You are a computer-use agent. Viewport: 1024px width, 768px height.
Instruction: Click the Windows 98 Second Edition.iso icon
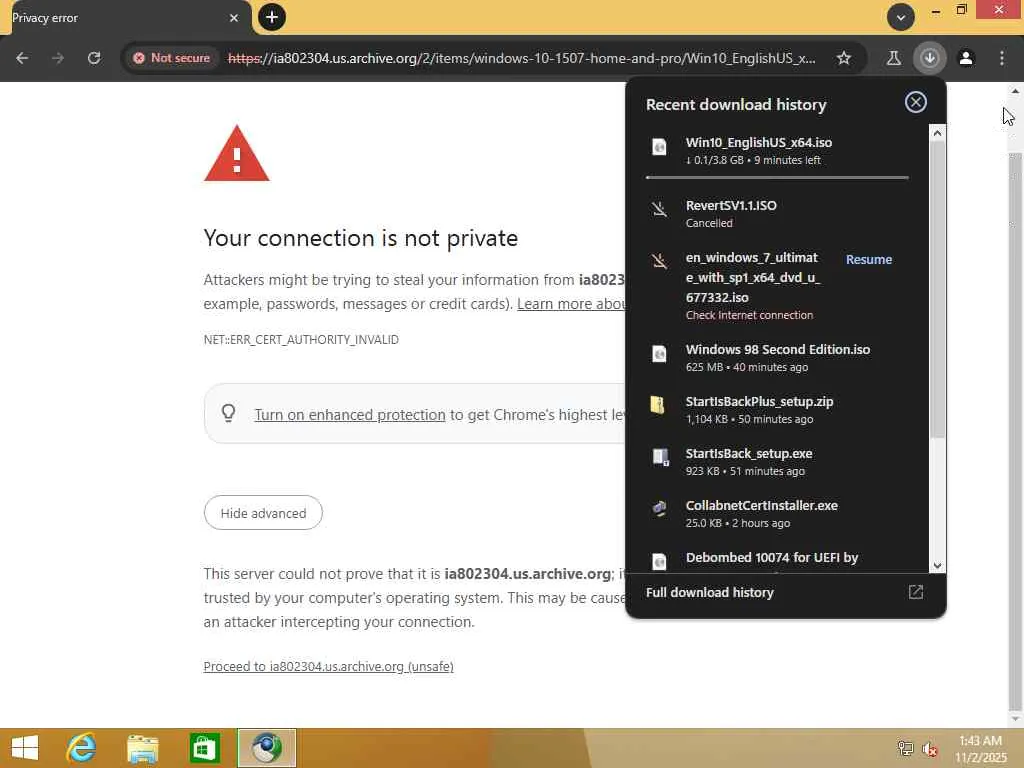click(660, 354)
